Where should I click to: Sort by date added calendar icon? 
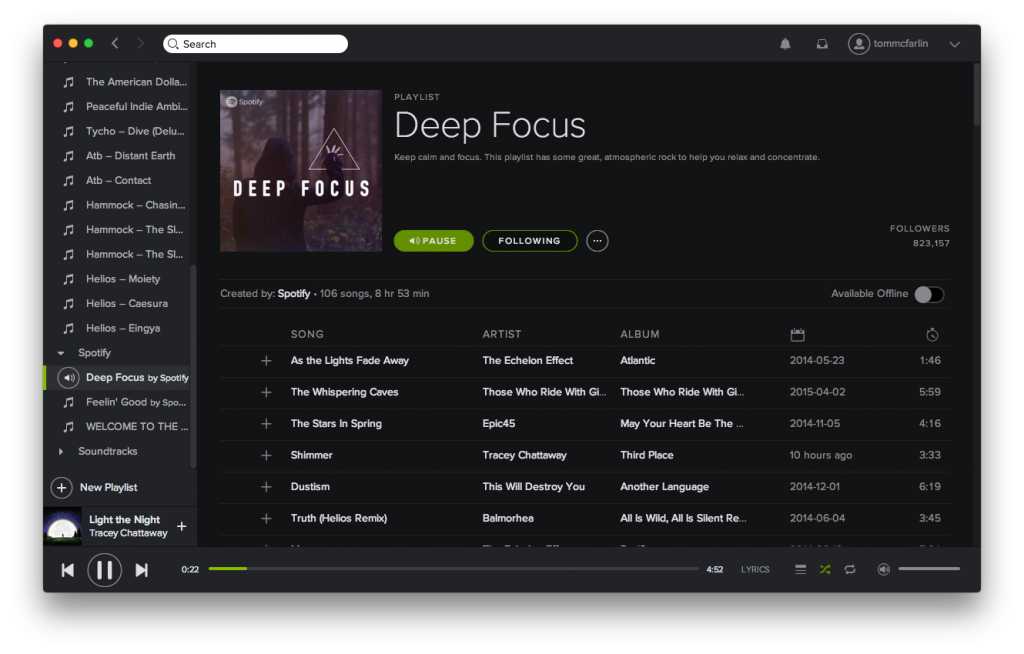[x=797, y=335]
